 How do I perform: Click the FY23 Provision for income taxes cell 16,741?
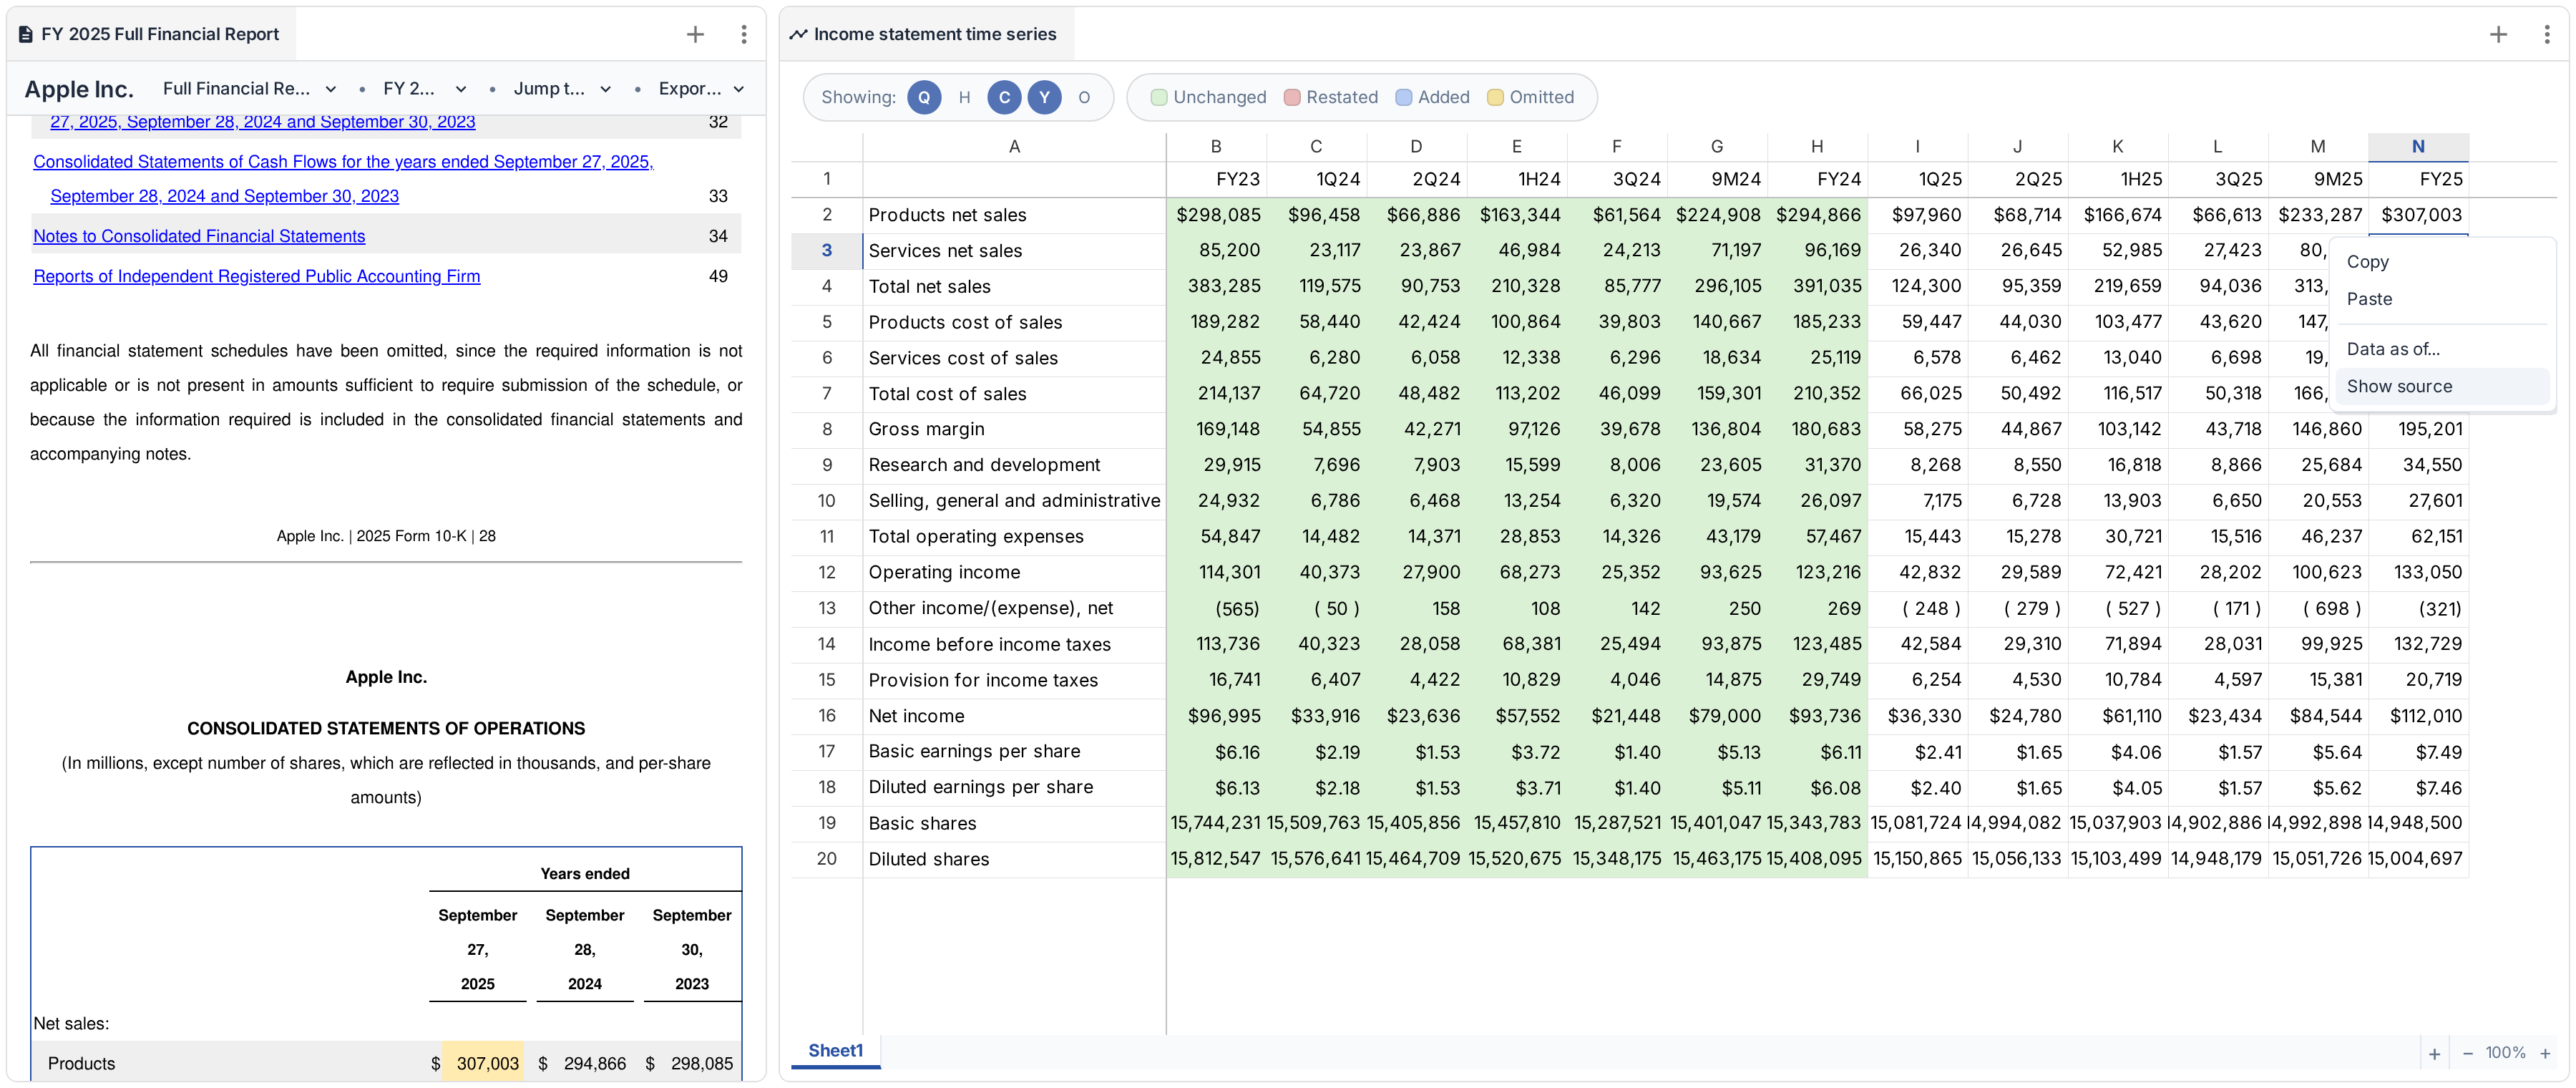tap(1216, 680)
